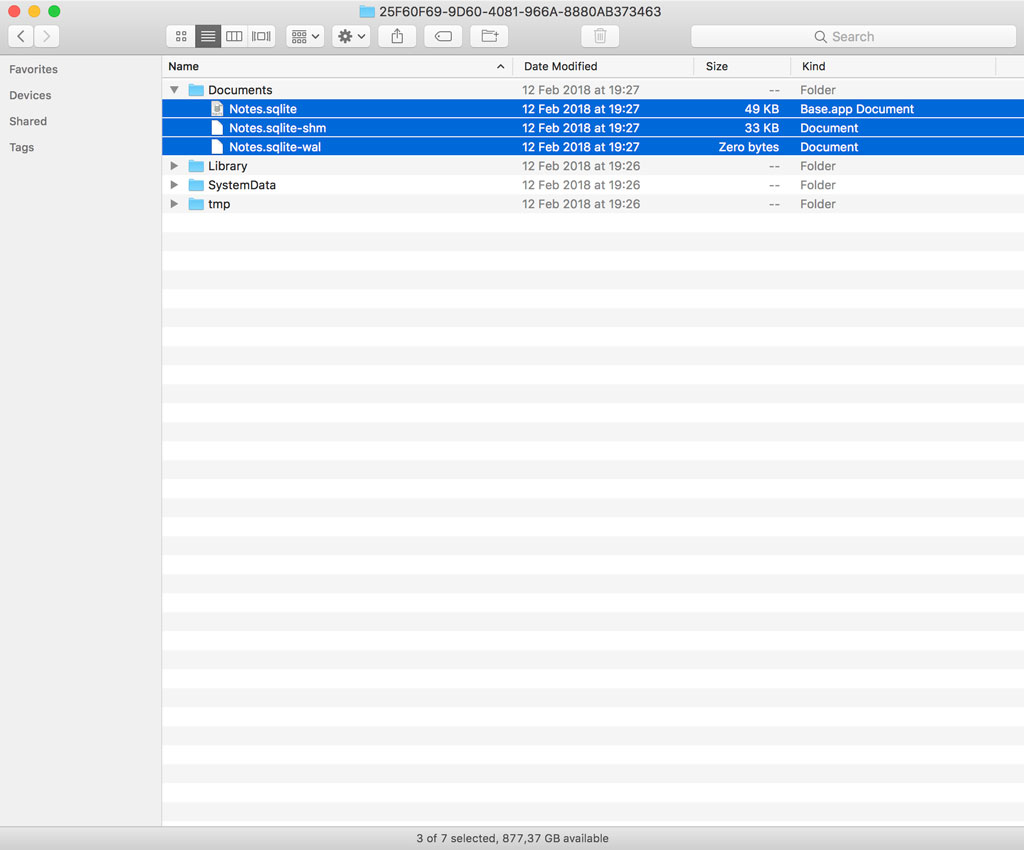Viewport: 1024px width, 850px height.
Task: Click into the Search field
Action: tap(853, 36)
